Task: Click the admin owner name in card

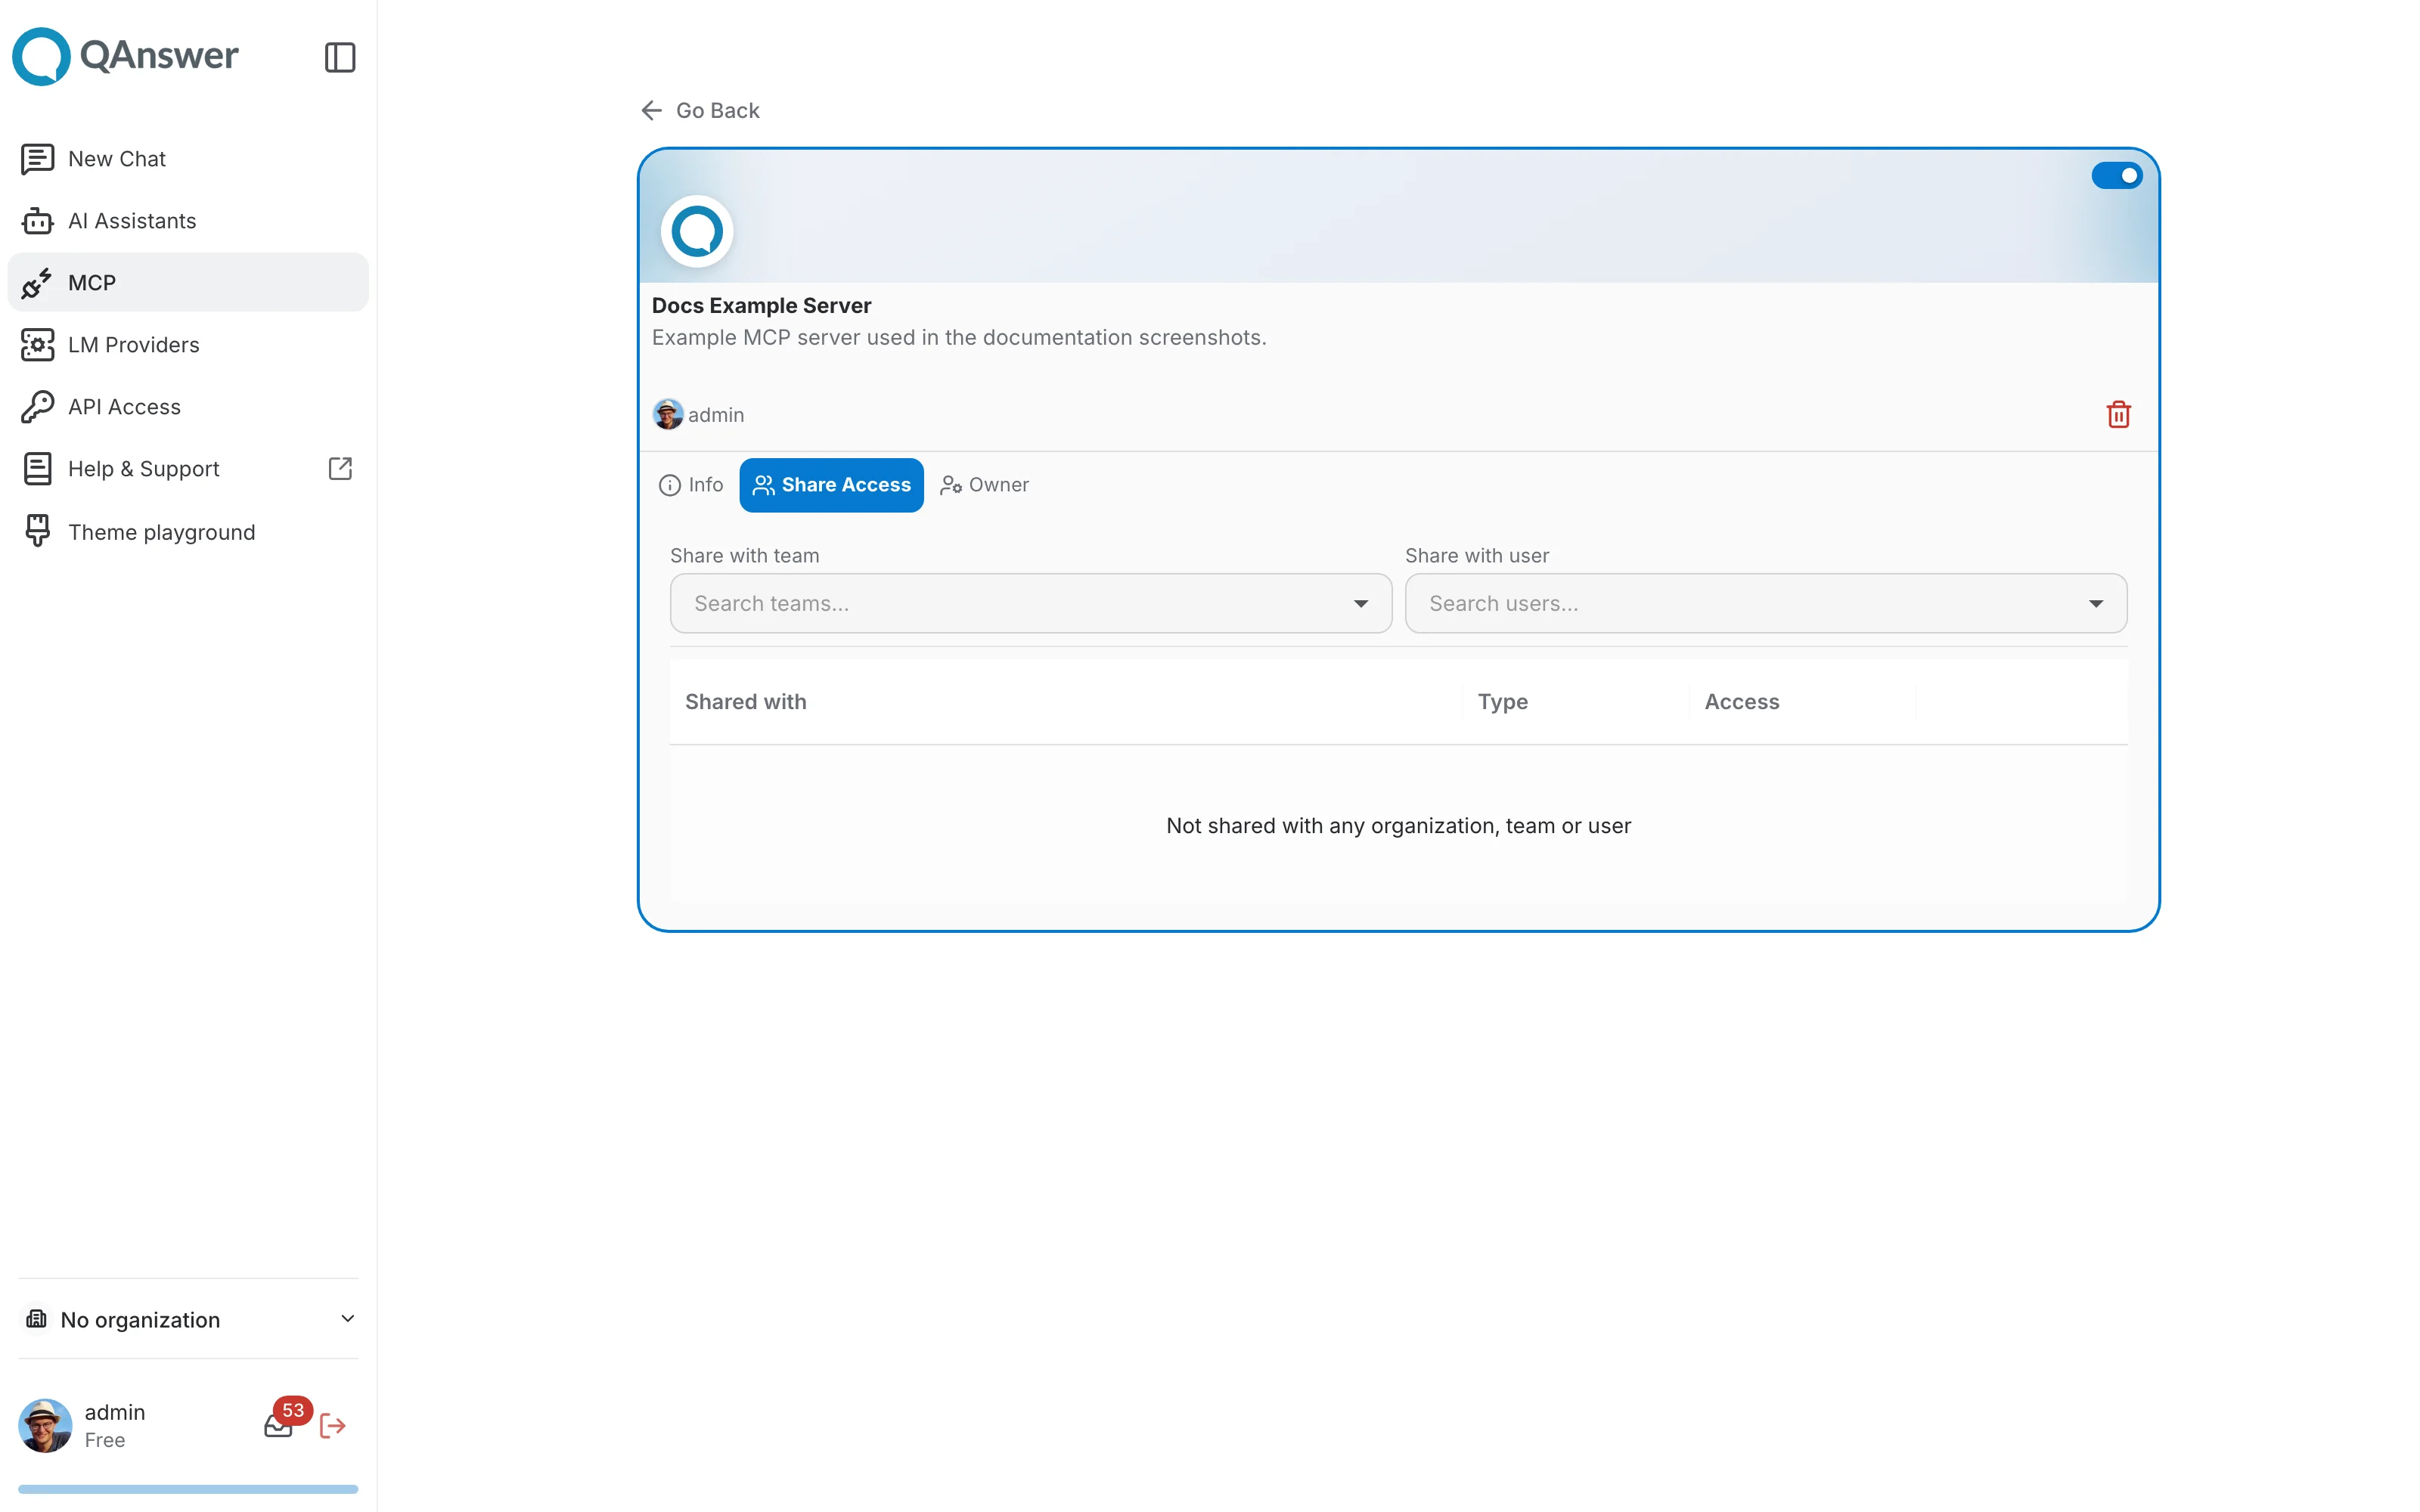Action: (716, 414)
